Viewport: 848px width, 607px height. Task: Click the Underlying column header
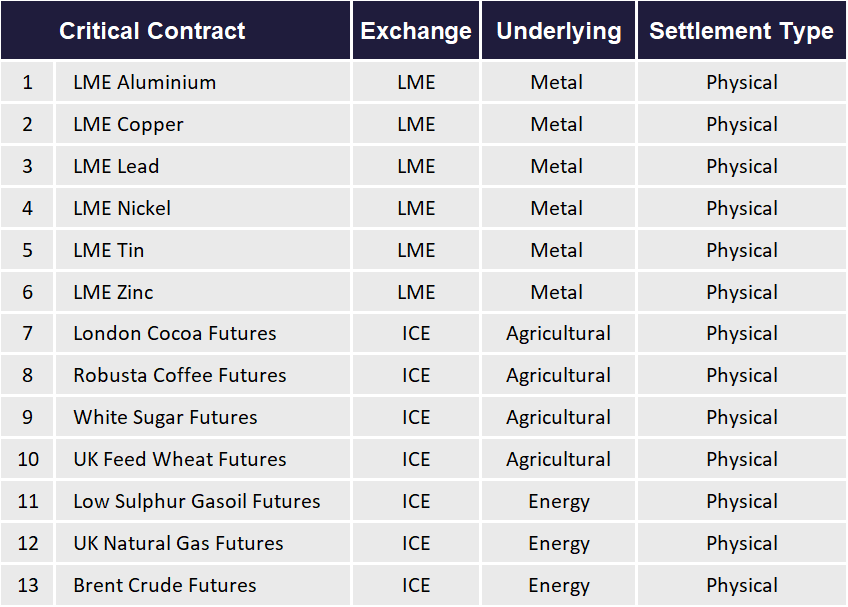coord(558,30)
